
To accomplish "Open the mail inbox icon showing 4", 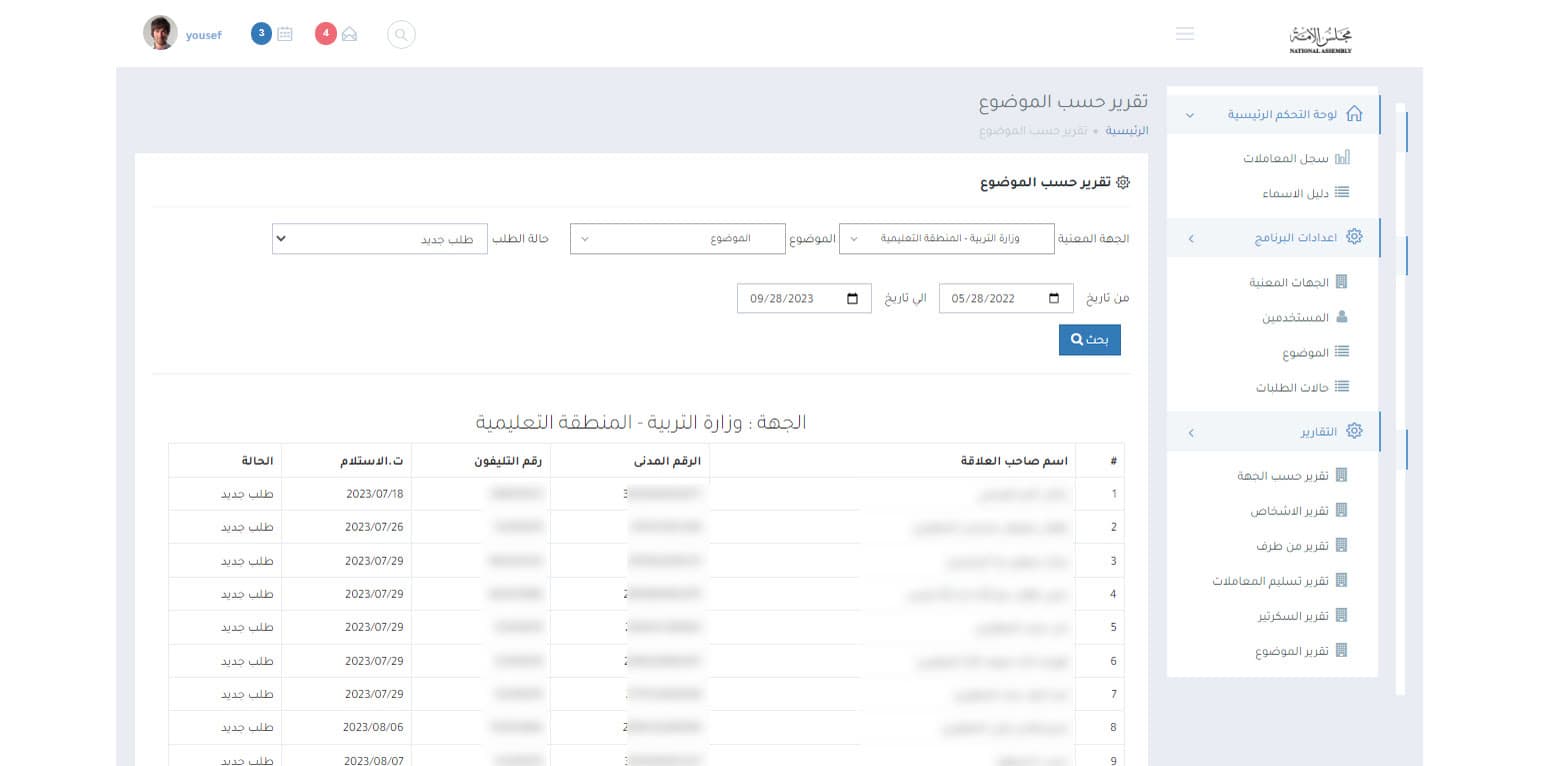I will [x=349, y=34].
